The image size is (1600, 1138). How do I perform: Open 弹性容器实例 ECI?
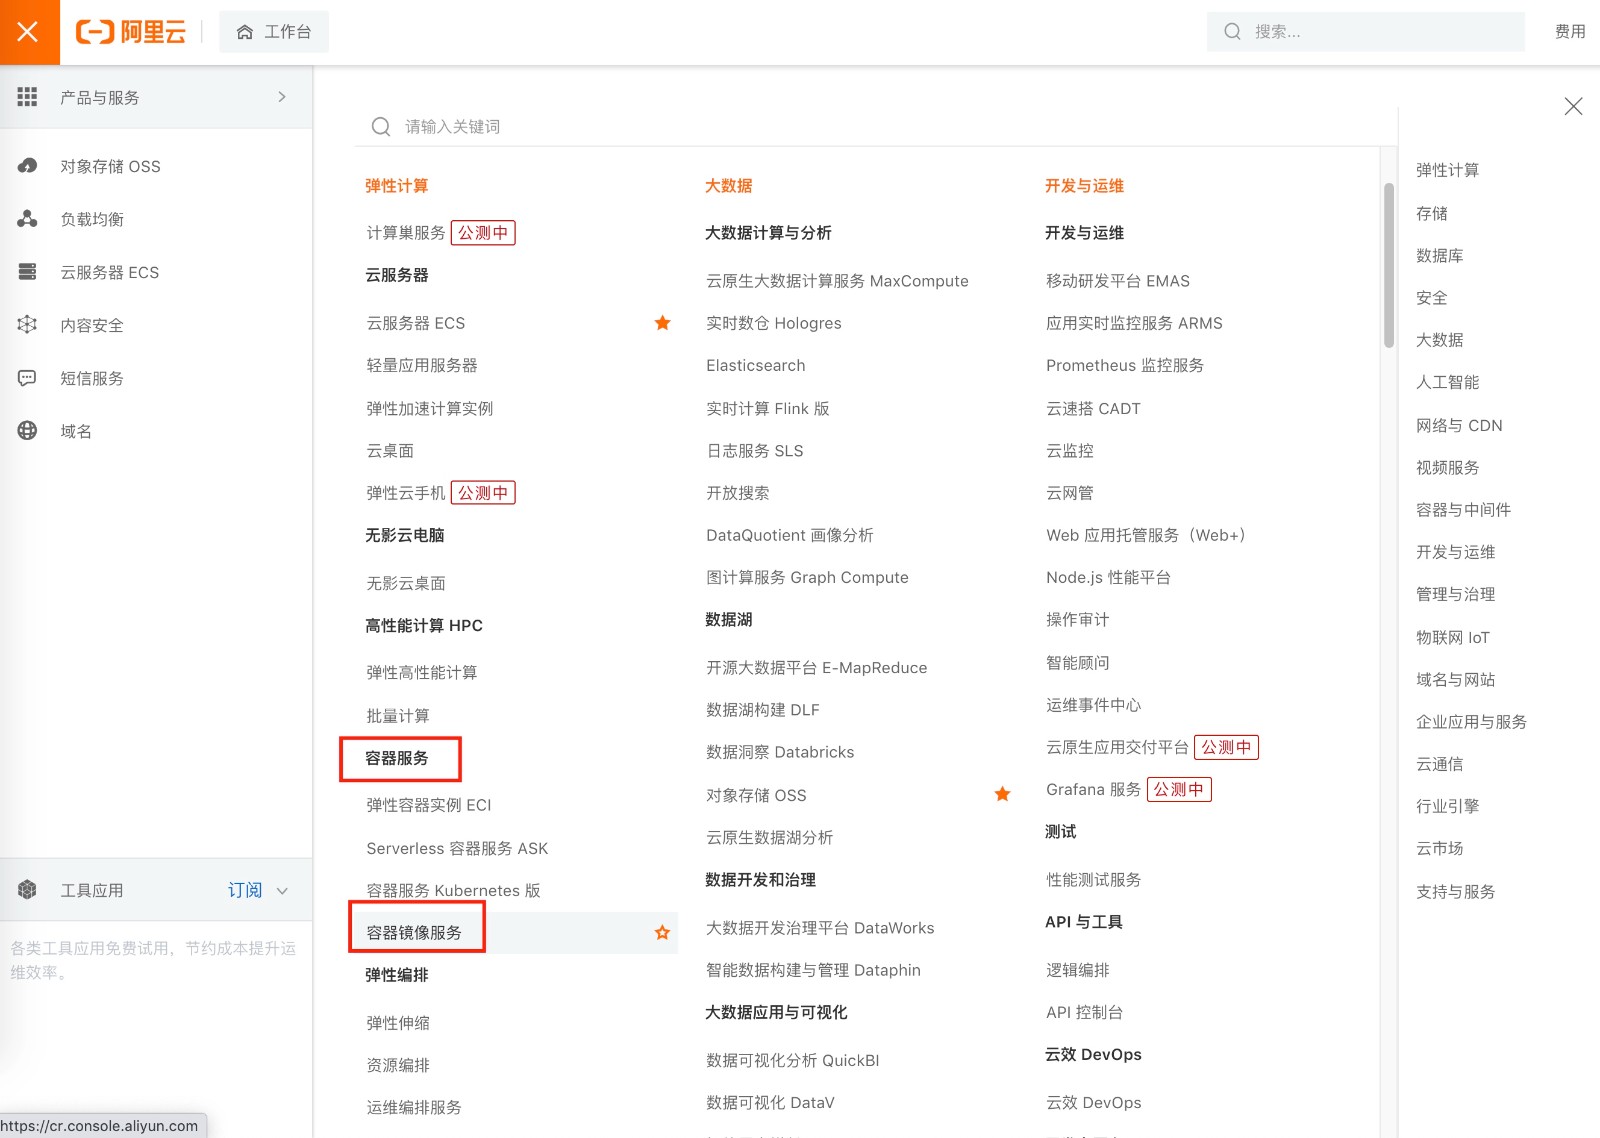pos(429,805)
